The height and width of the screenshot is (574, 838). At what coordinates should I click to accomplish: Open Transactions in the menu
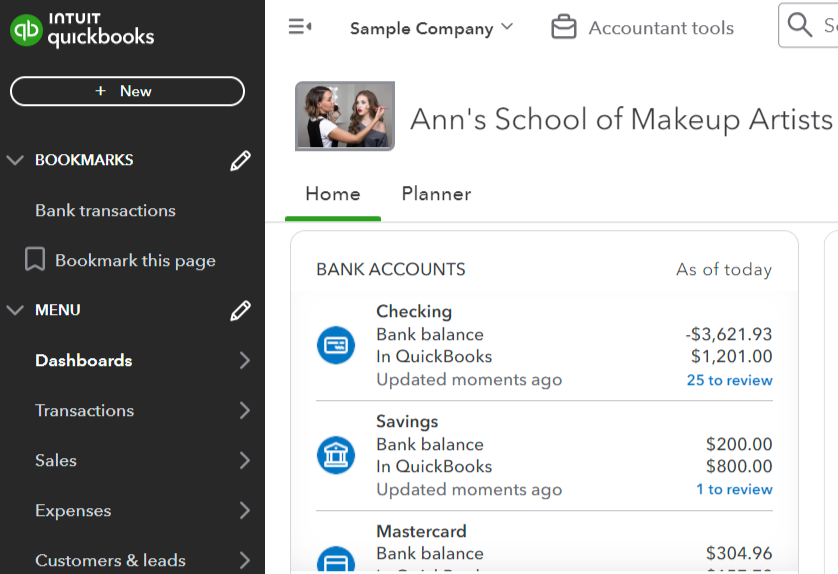(x=84, y=410)
